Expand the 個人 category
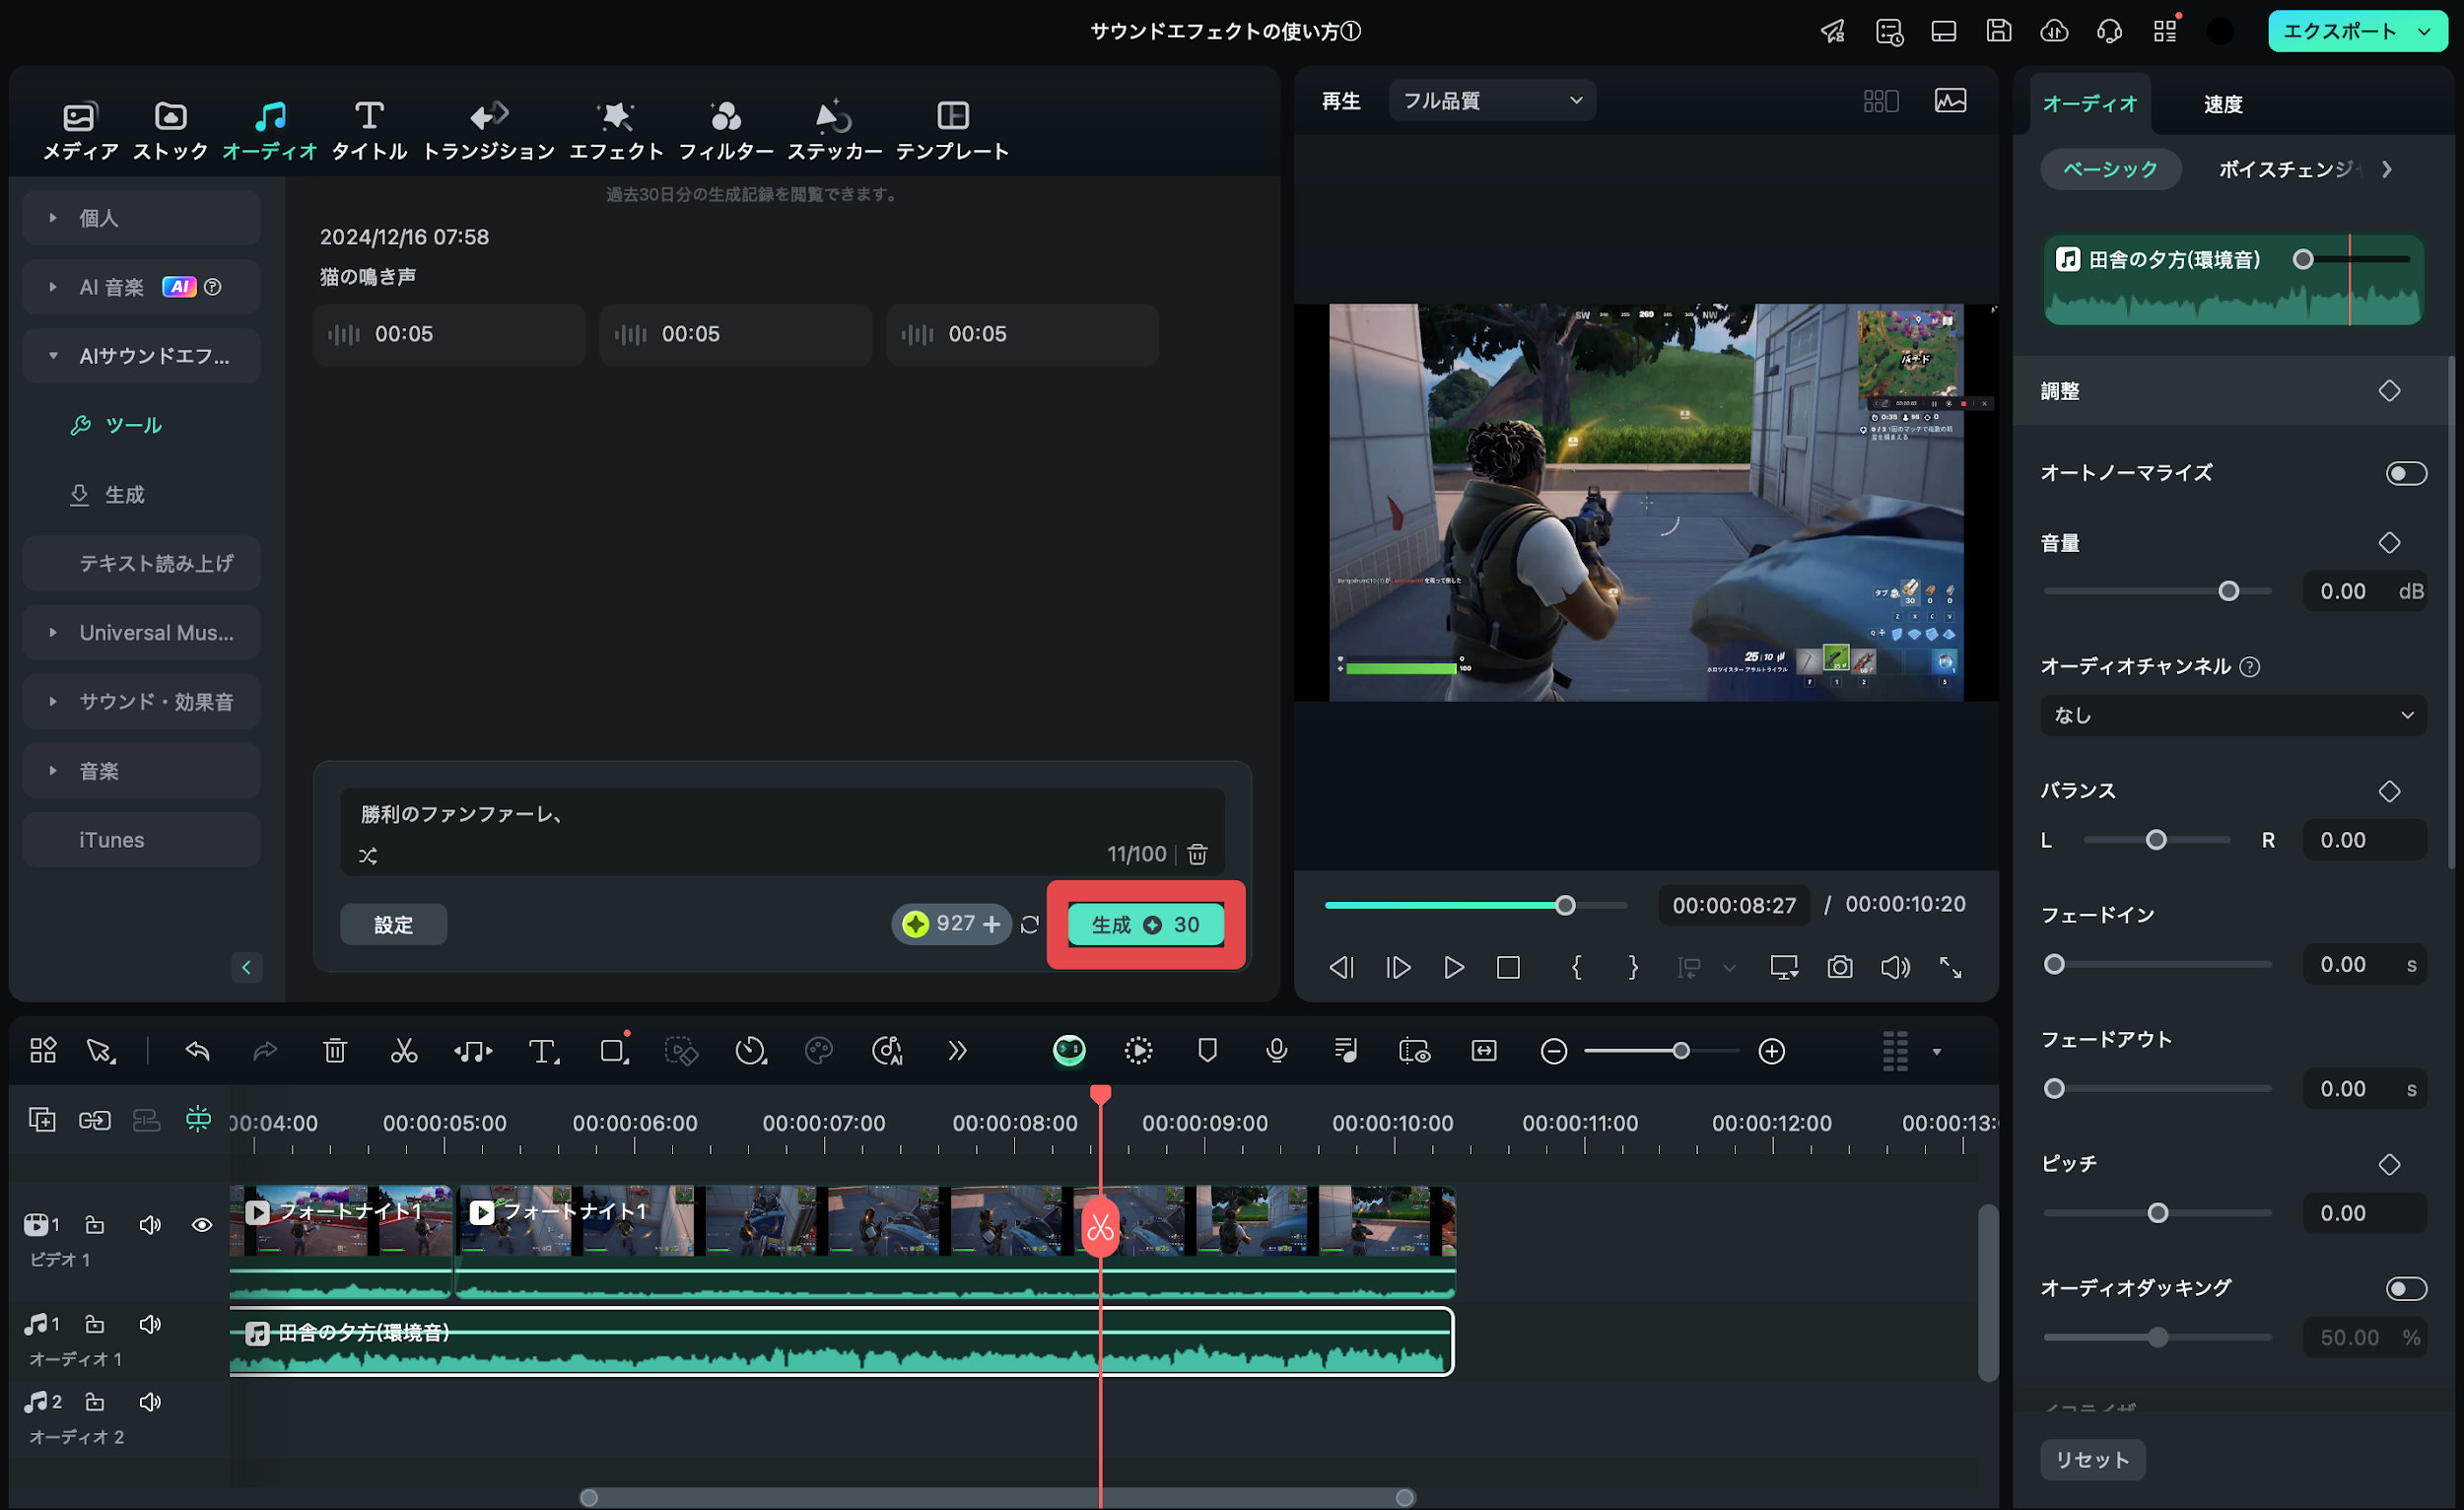 141,218
